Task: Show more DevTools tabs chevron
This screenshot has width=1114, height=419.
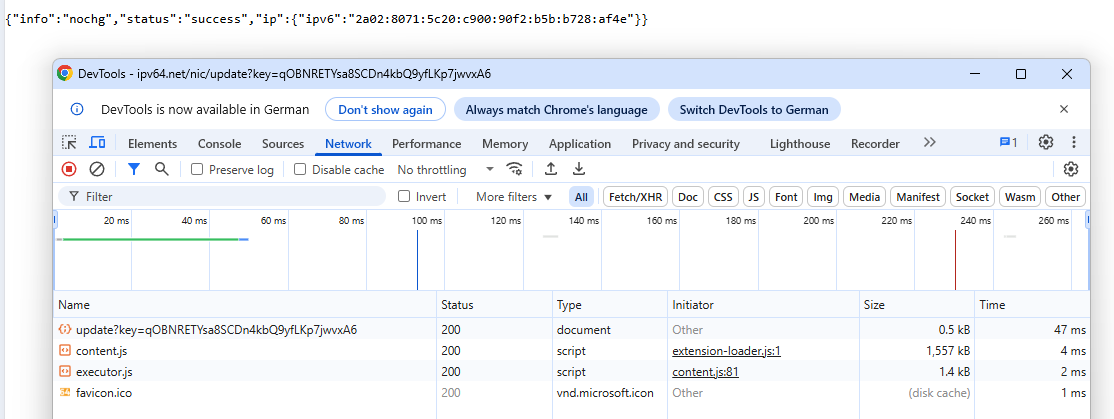Action: tap(929, 143)
